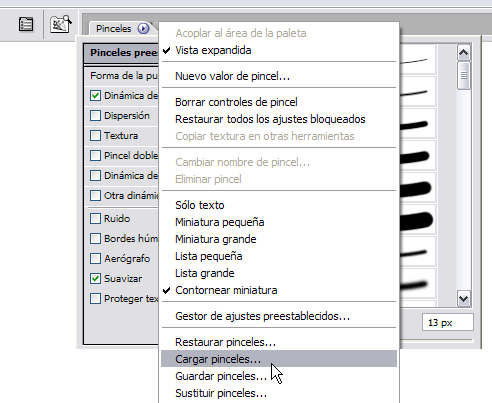
Task: Uncheck the first Dinámica checkbox
Action: [x=95, y=96]
